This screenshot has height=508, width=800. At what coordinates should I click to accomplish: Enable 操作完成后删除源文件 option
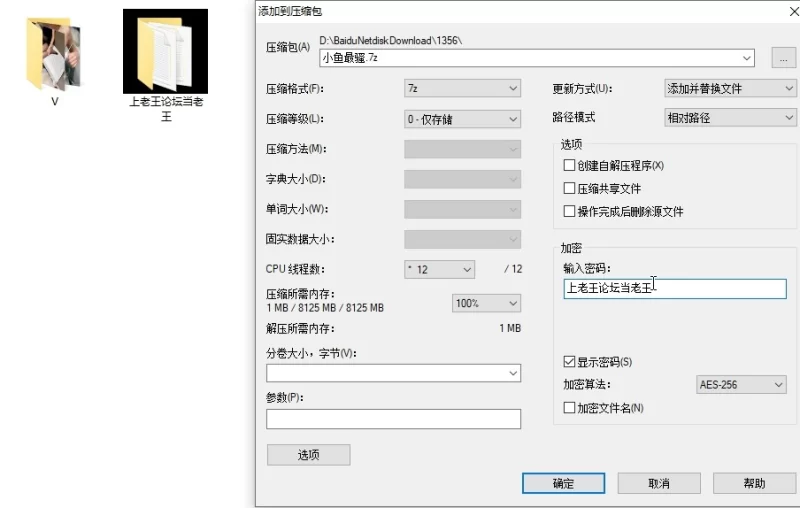[x=570, y=212]
